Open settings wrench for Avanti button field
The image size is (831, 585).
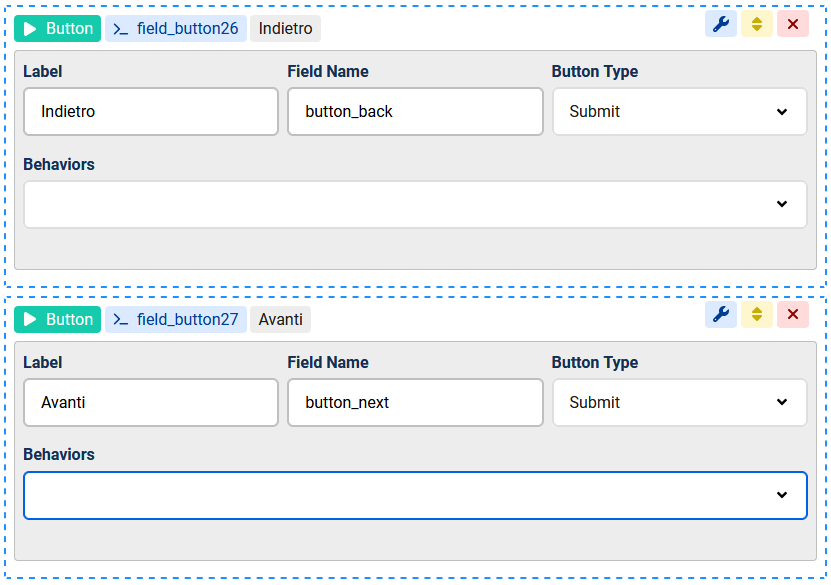tap(721, 314)
